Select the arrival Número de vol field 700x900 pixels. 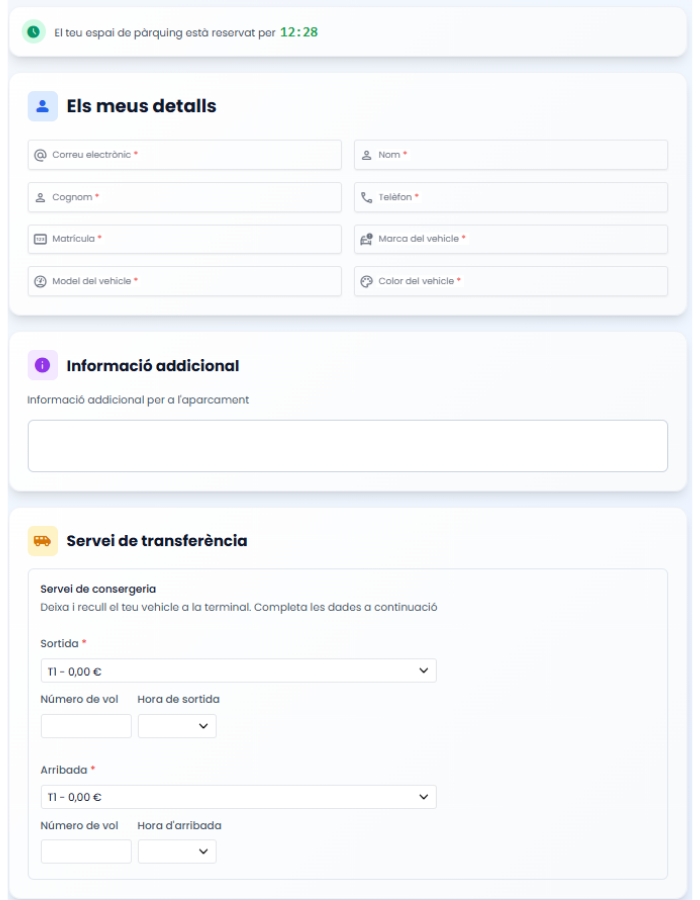click(x=86, y=852)
